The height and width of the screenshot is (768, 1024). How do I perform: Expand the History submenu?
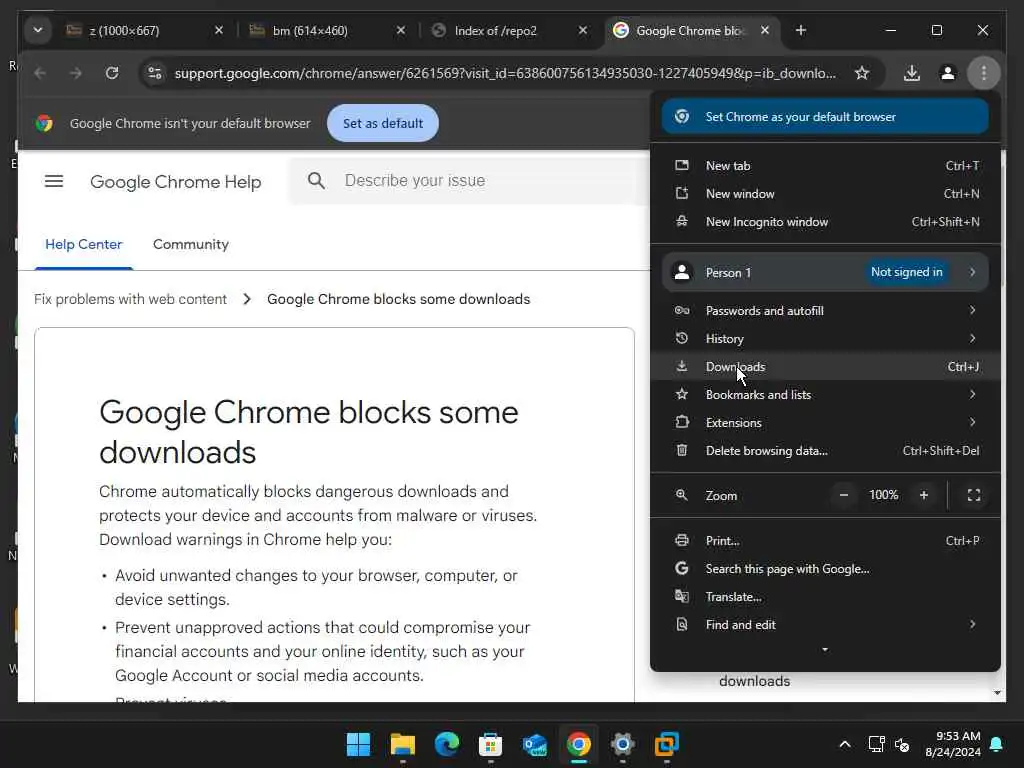825,339
